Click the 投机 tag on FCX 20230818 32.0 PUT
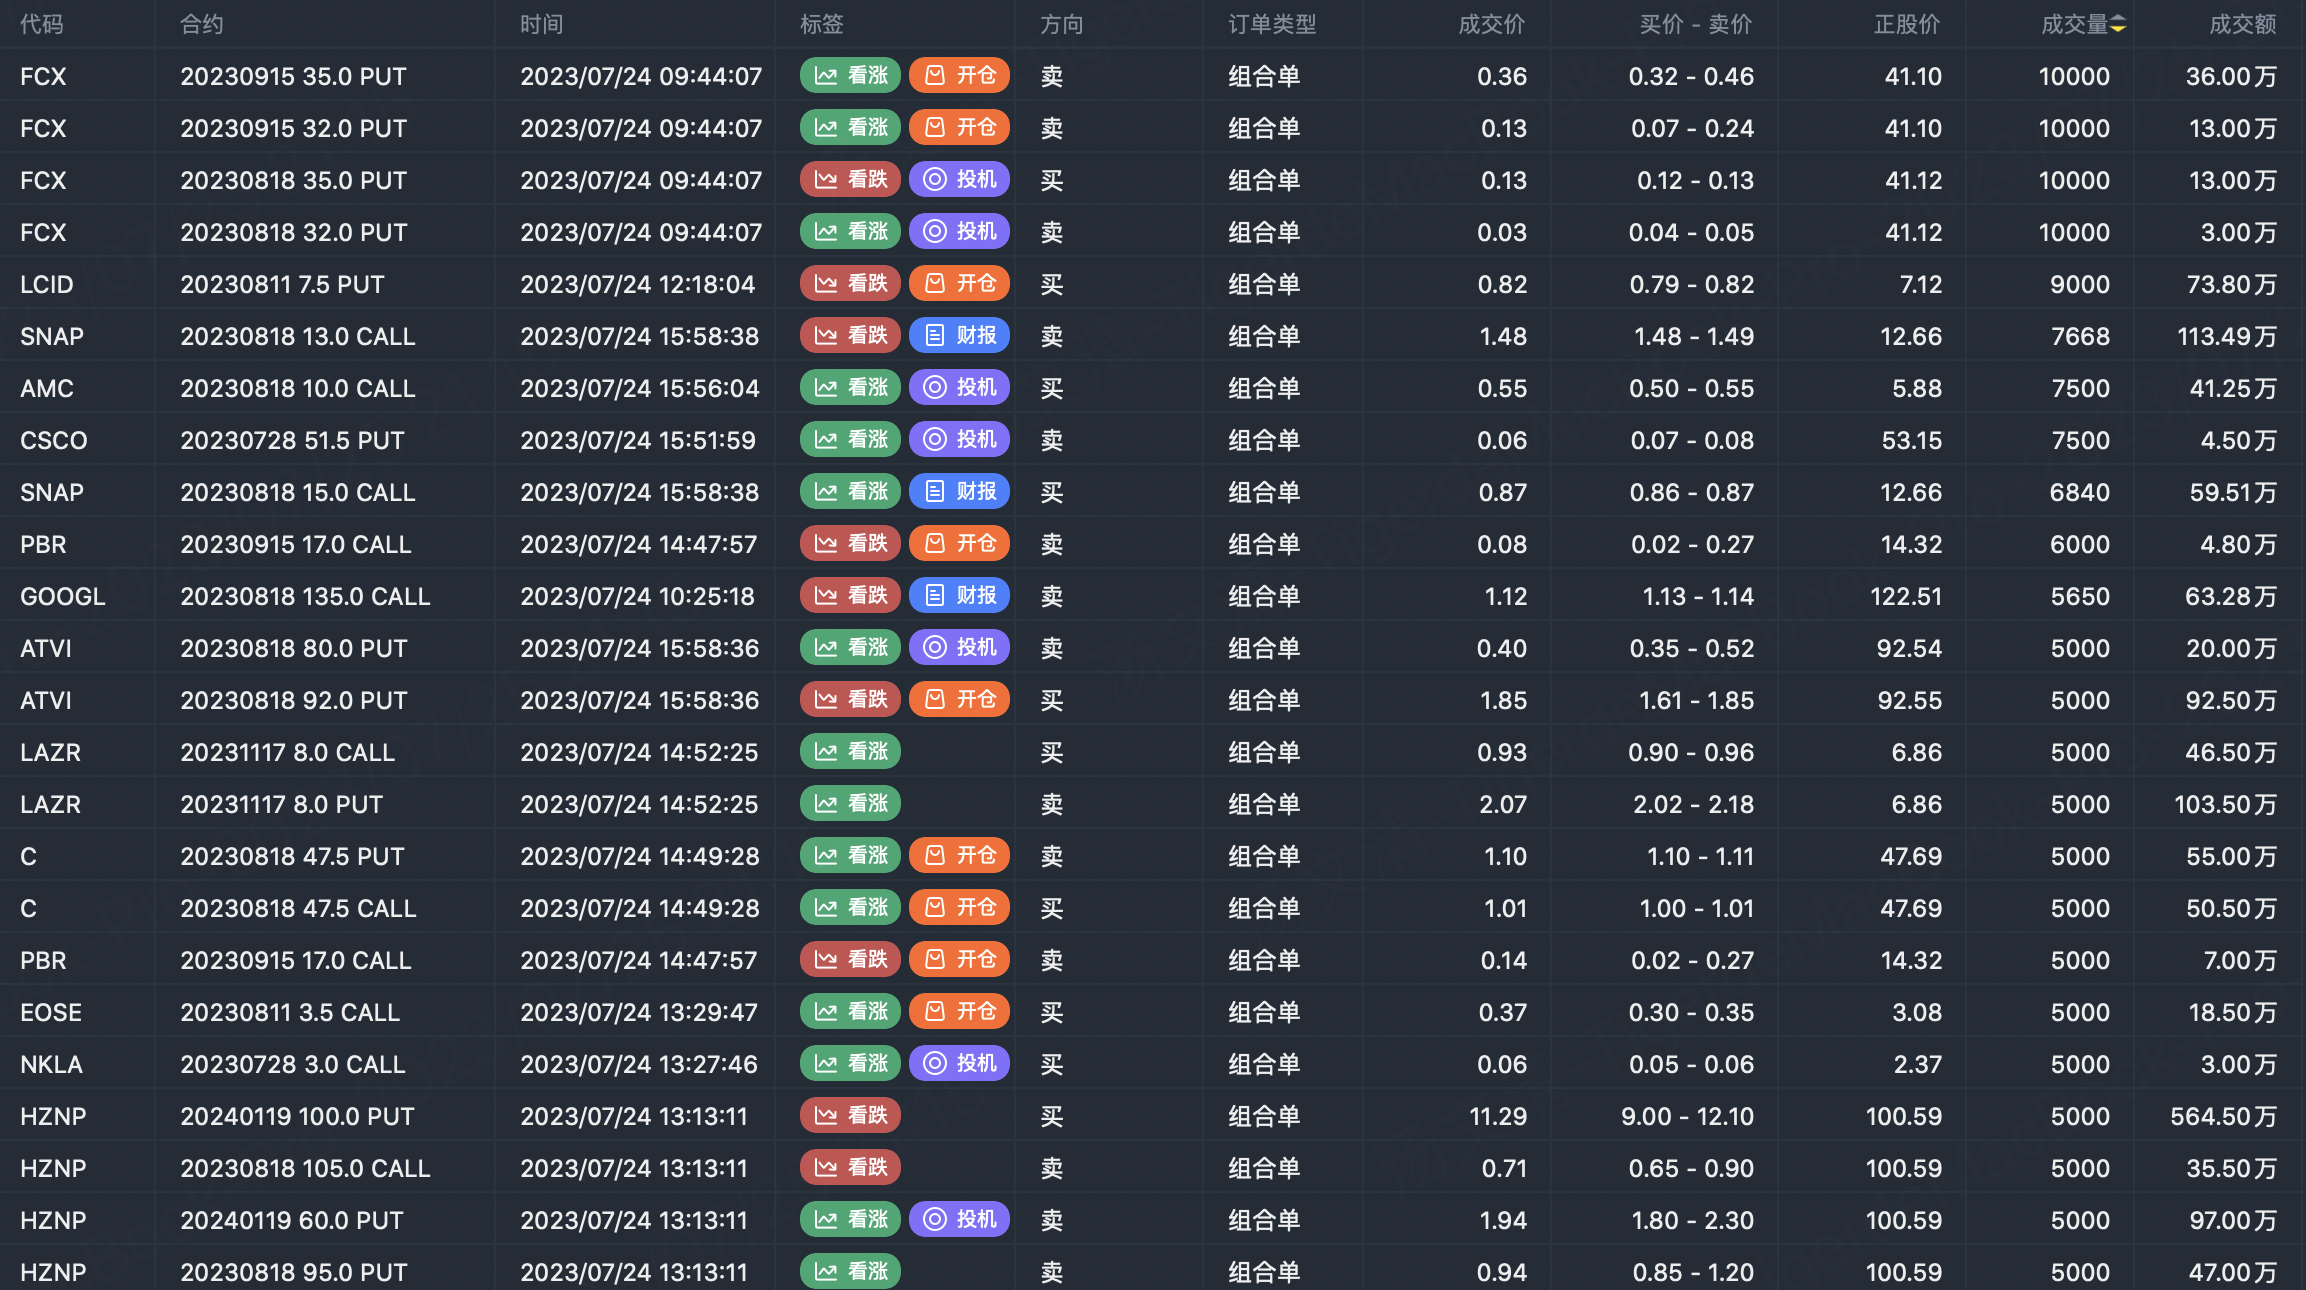This screenshot has height=1290, width=2306. coord(959,232)
